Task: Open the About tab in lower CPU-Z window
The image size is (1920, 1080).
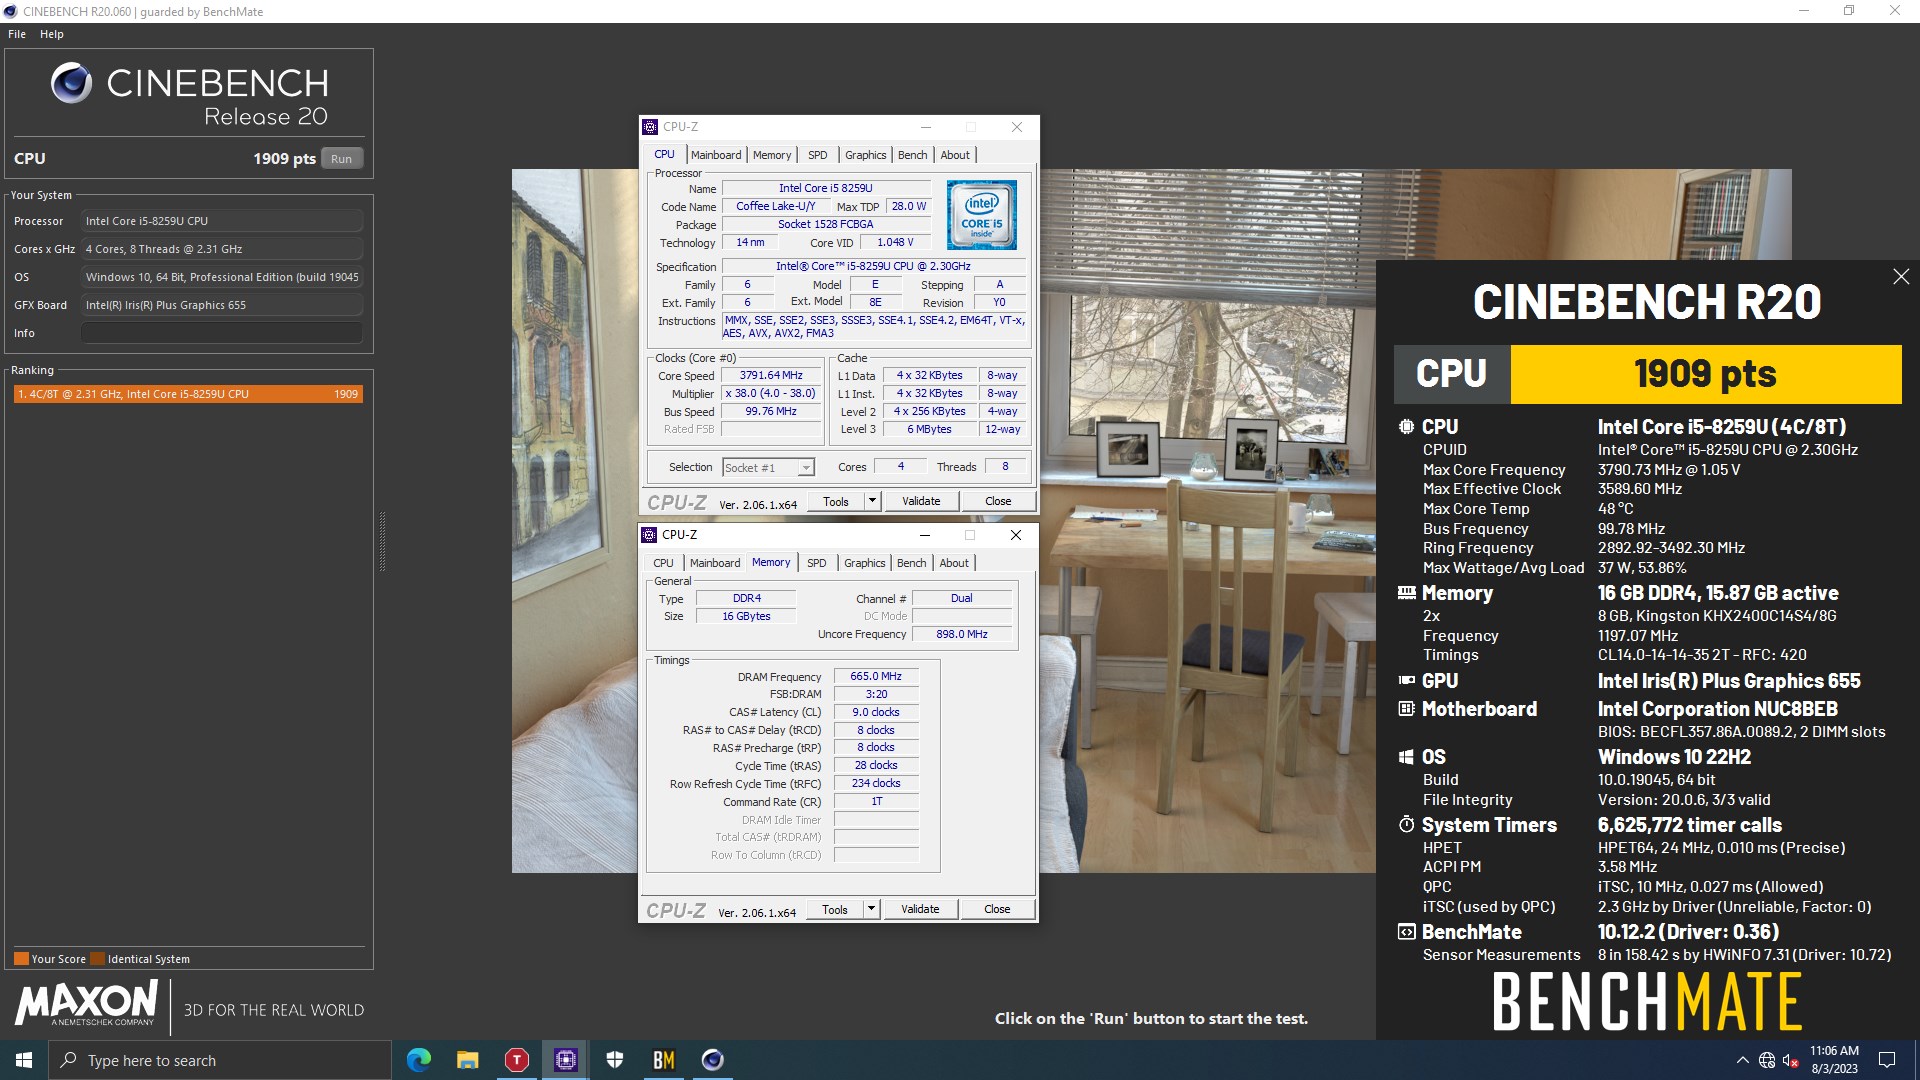Action: (954, 563)
